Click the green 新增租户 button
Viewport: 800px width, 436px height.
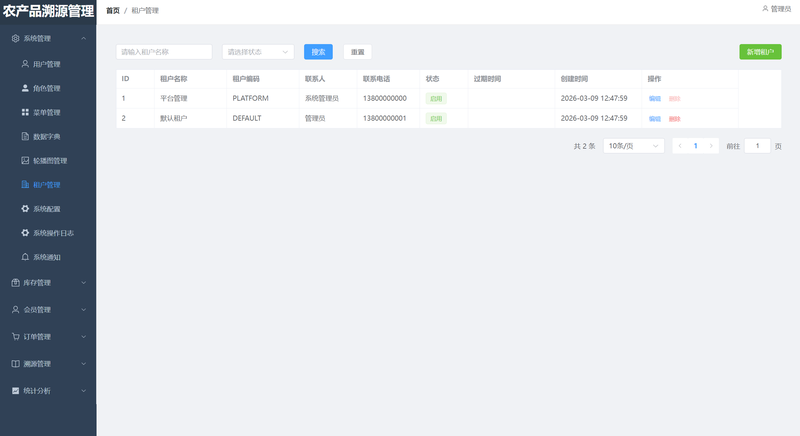tap(760, 52)
